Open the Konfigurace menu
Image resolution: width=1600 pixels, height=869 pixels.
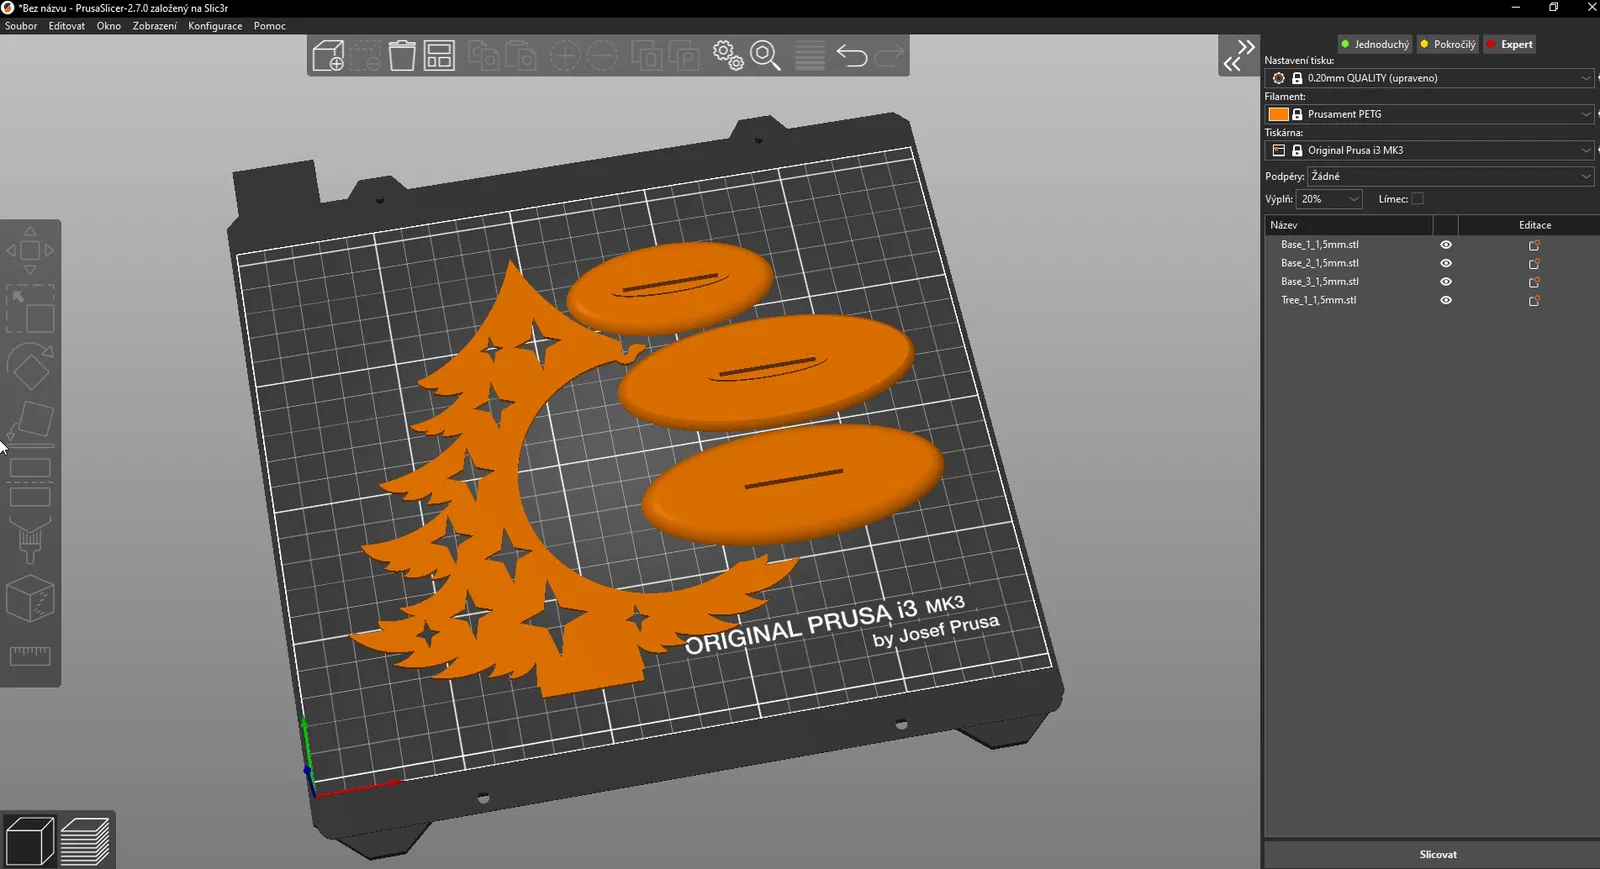coord(215,26)
